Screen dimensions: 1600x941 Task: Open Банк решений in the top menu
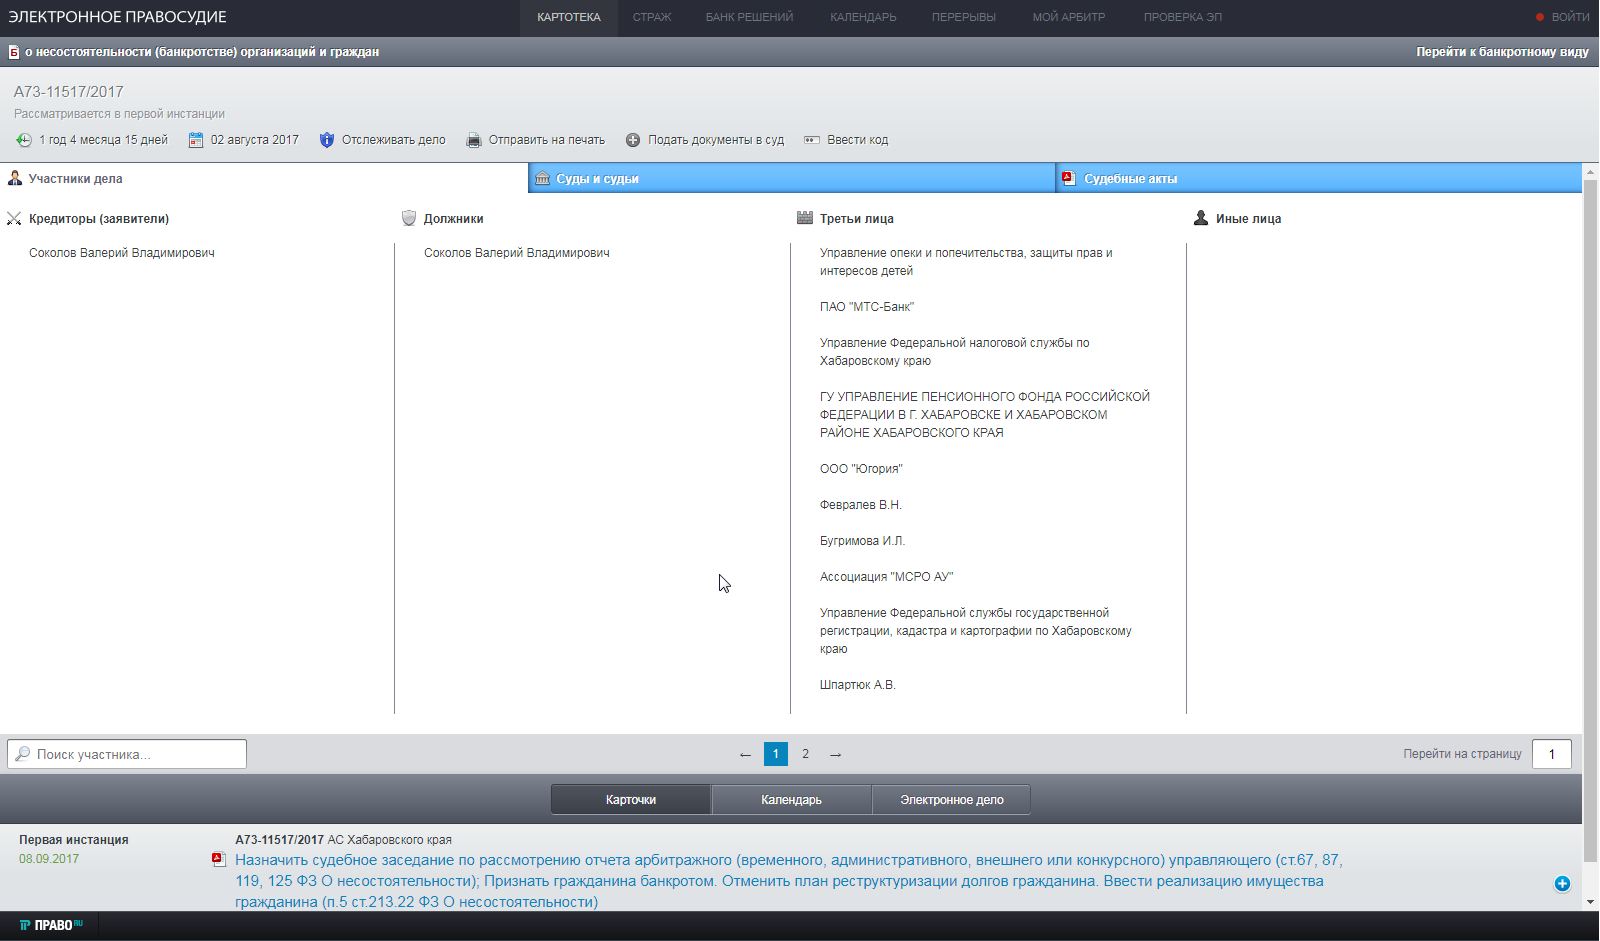pos(749,17)
